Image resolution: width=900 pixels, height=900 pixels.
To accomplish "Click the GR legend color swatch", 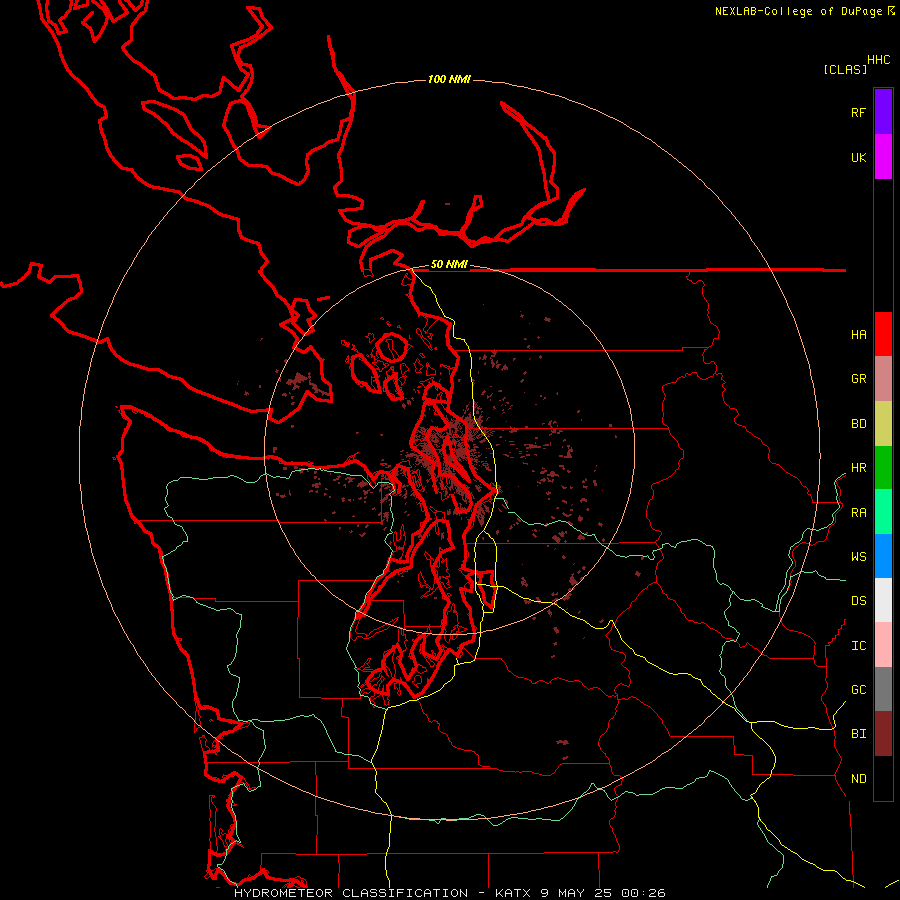I will (883, 379).
